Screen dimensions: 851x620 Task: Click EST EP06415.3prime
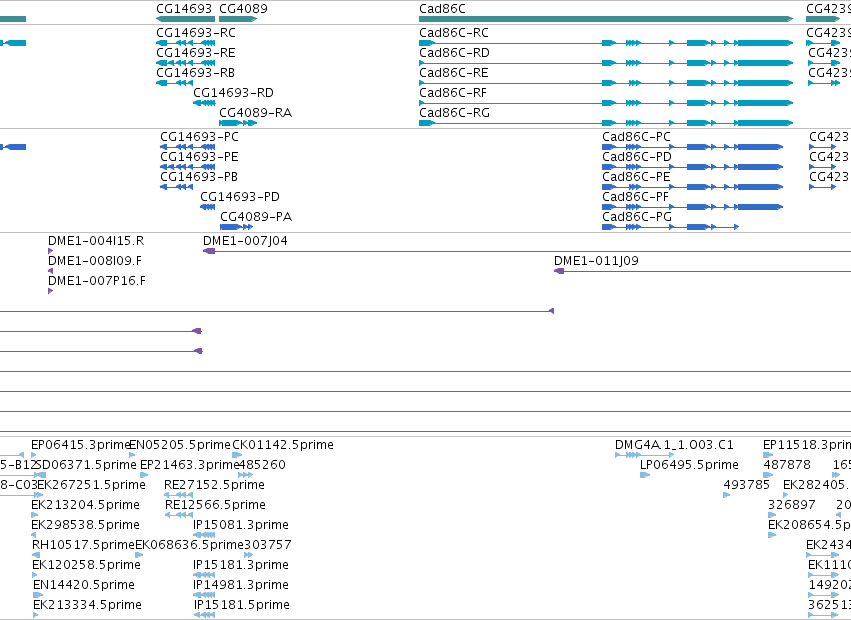[81, 445]
